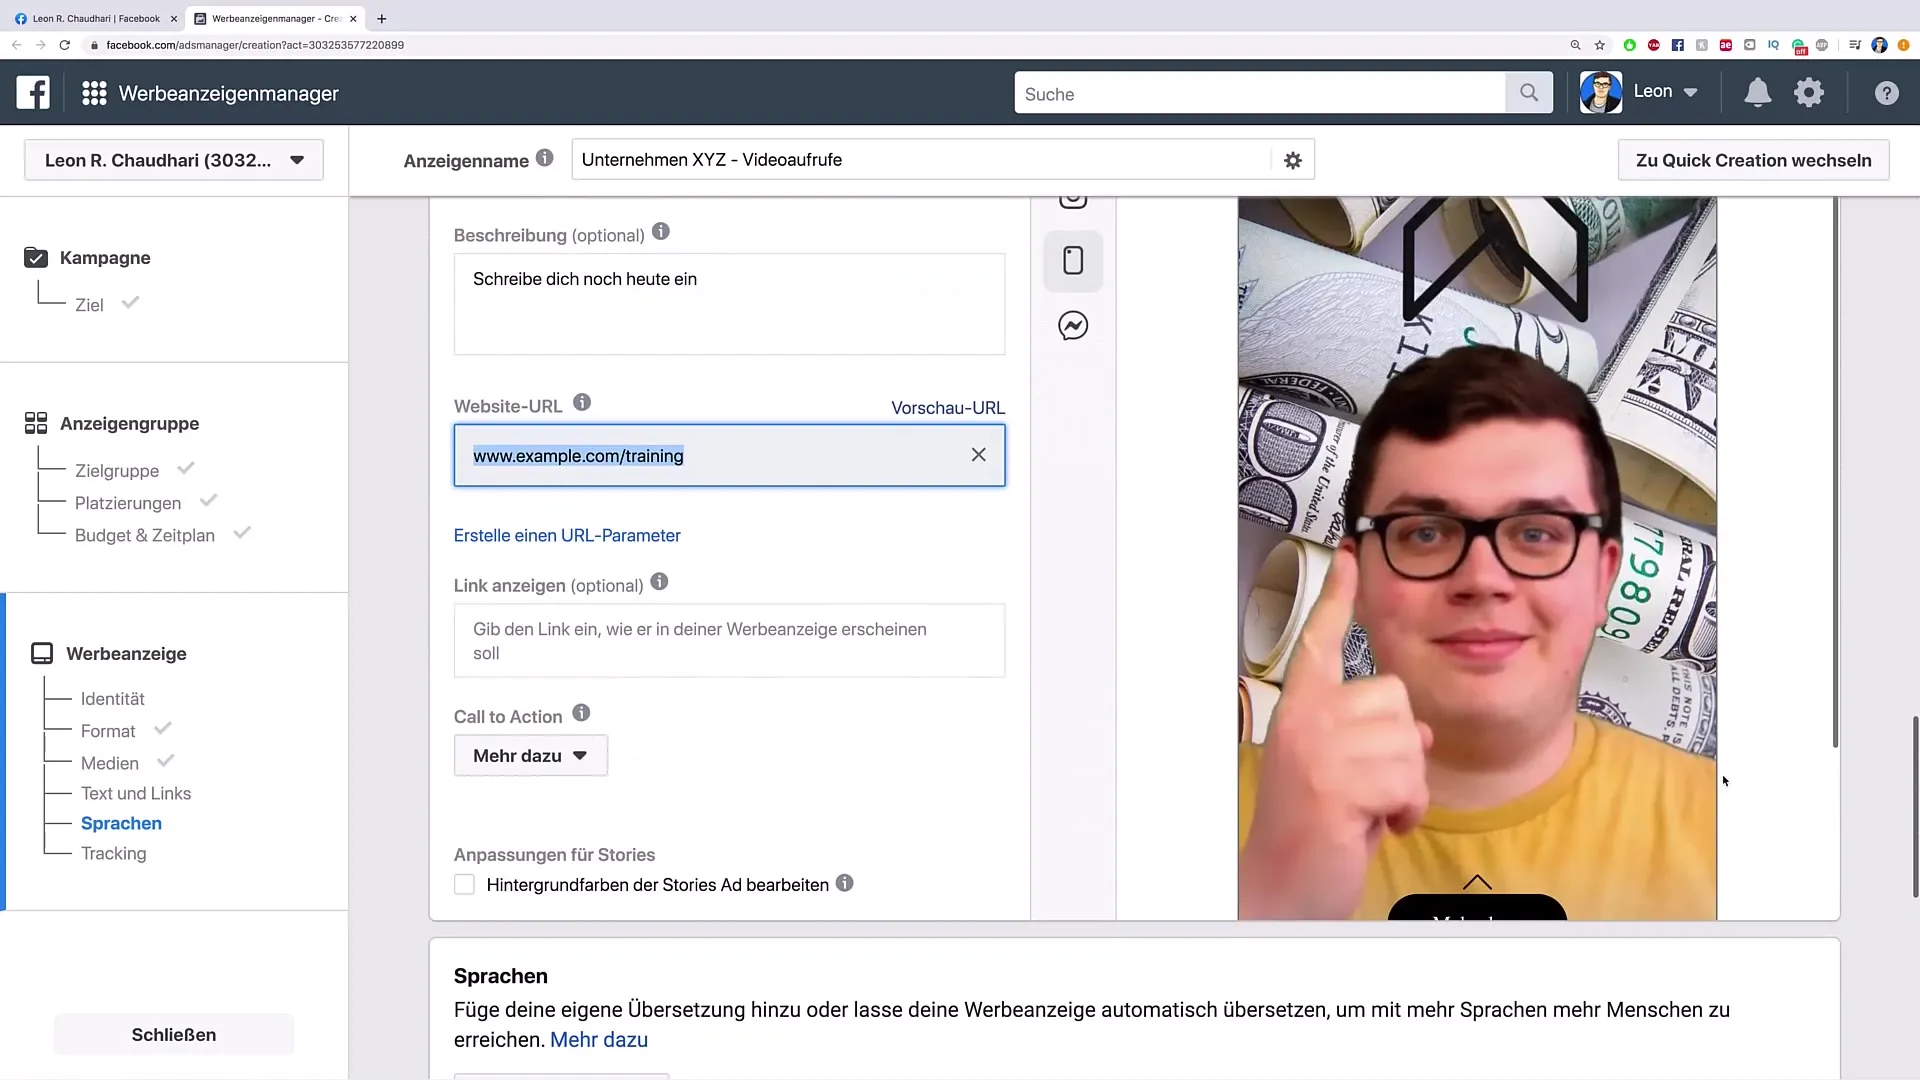The height and width of the screenshot is (1080, 1920).
Task: Clear the Website-URL input field
Action: [977, 454]
